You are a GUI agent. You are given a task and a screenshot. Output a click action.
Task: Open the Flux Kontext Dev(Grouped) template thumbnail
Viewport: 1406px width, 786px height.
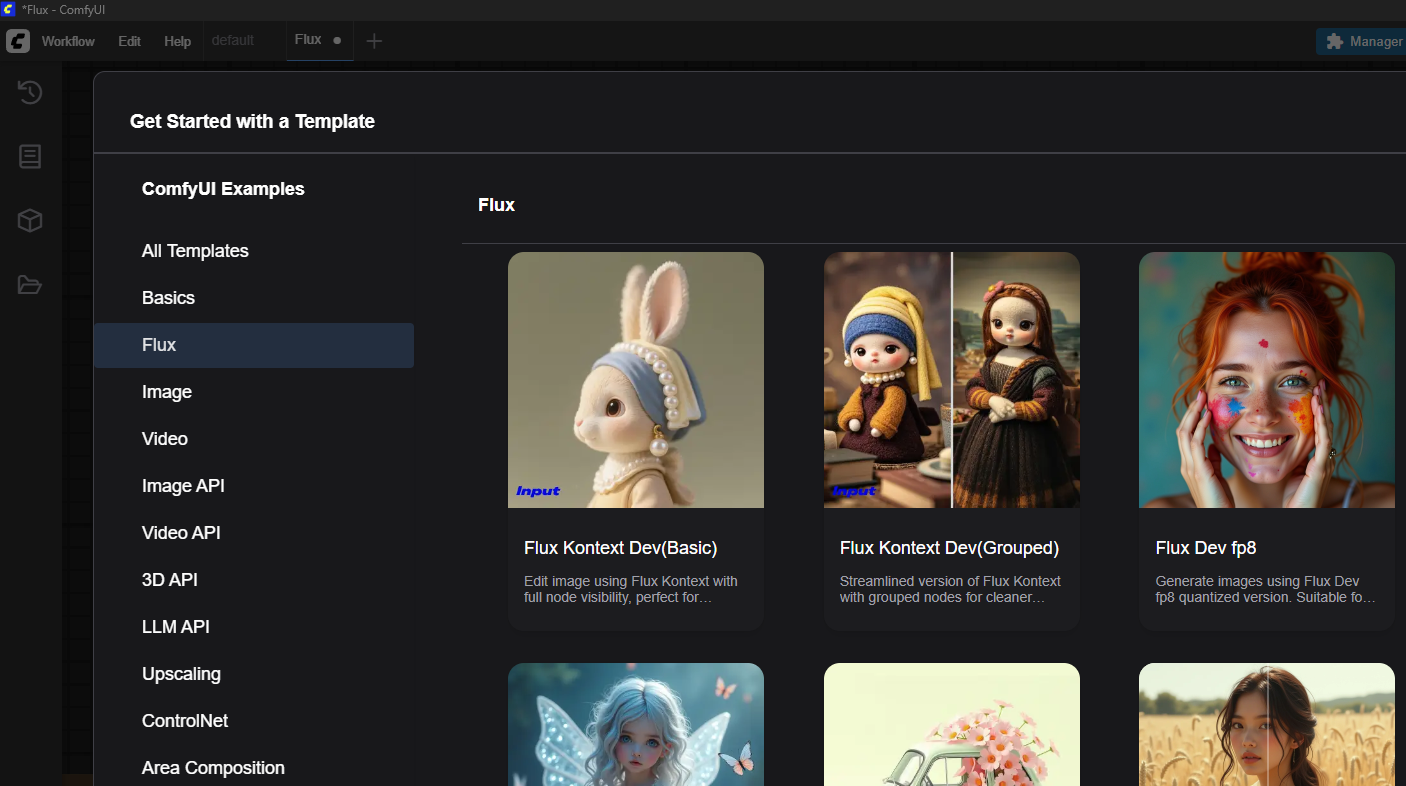[x=951, y=380]
